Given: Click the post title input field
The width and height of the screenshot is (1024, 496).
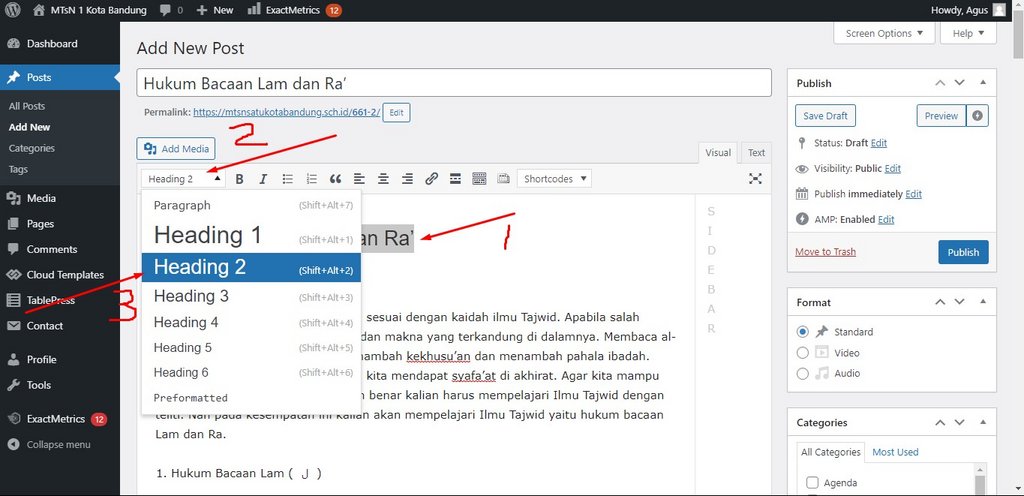Looking at the screenshot, I should 454,84.
